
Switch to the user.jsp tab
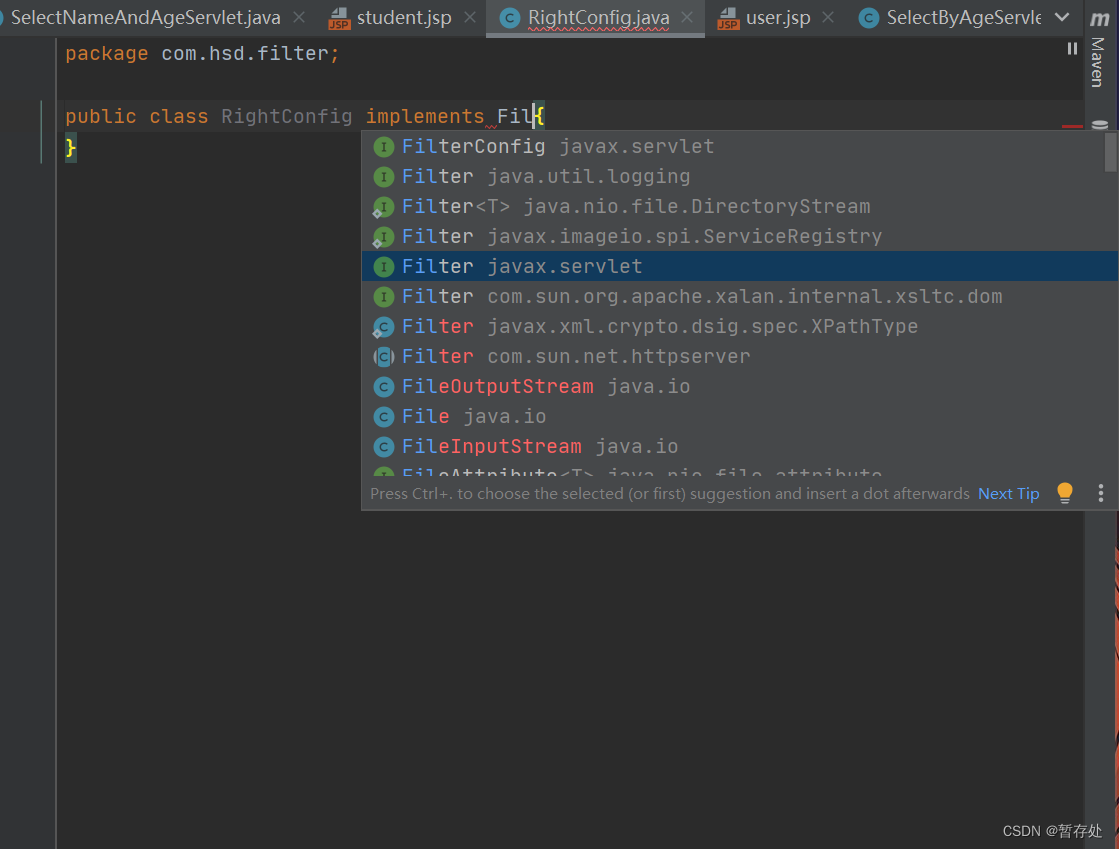click(777, 18)
